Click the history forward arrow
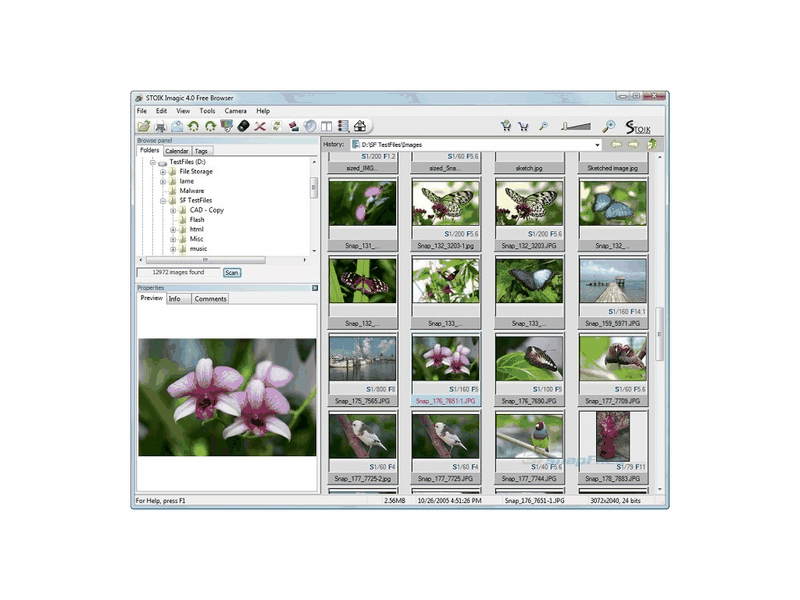 (633, 144)
